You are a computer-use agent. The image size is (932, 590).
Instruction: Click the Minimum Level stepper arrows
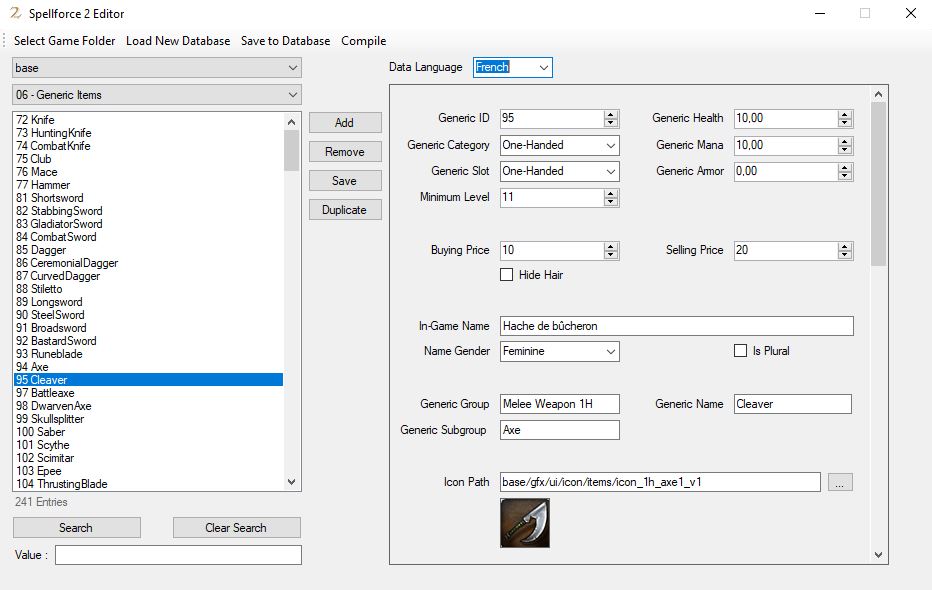pyautogui.click(x=610, y=197)
